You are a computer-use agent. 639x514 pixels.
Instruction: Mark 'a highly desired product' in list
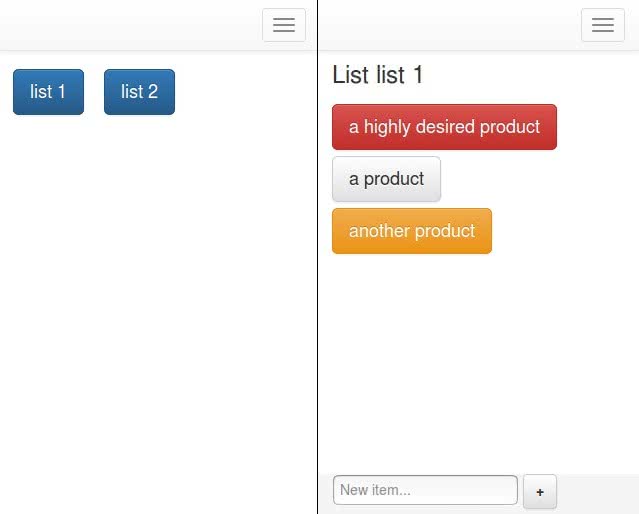[444, 127]
